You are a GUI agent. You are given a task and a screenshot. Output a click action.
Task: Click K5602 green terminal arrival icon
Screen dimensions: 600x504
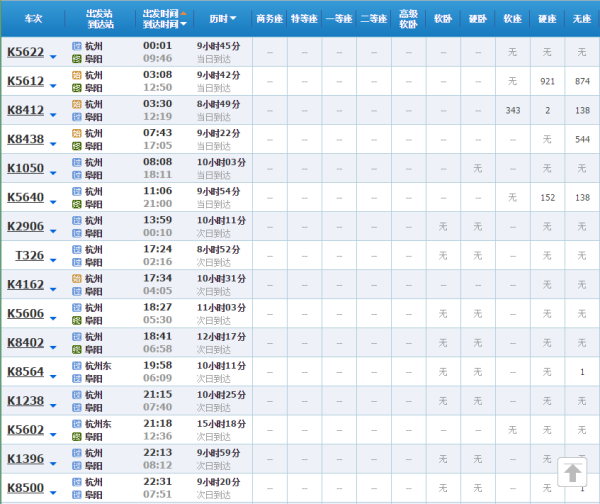(x=77, y=437)
